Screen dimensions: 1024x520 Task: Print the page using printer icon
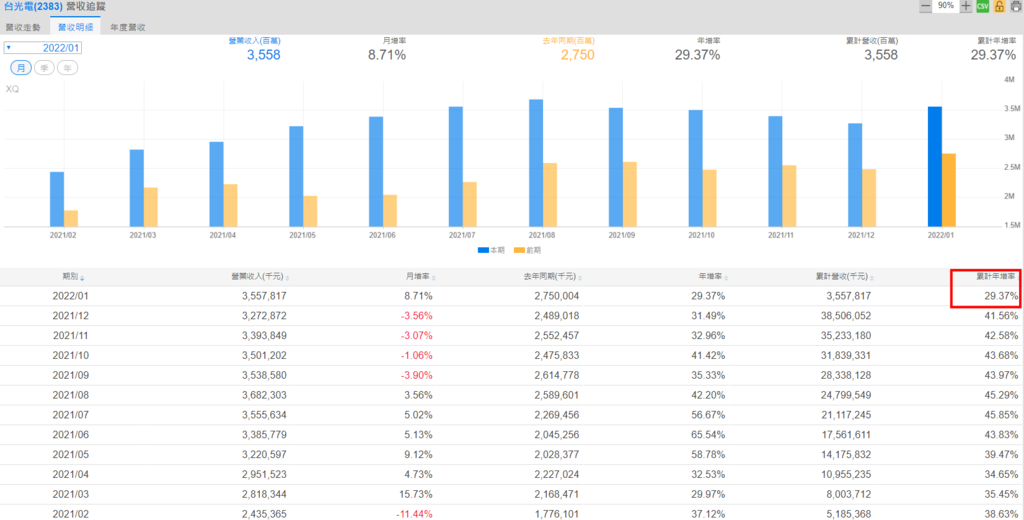click(x=1016, y=7)
